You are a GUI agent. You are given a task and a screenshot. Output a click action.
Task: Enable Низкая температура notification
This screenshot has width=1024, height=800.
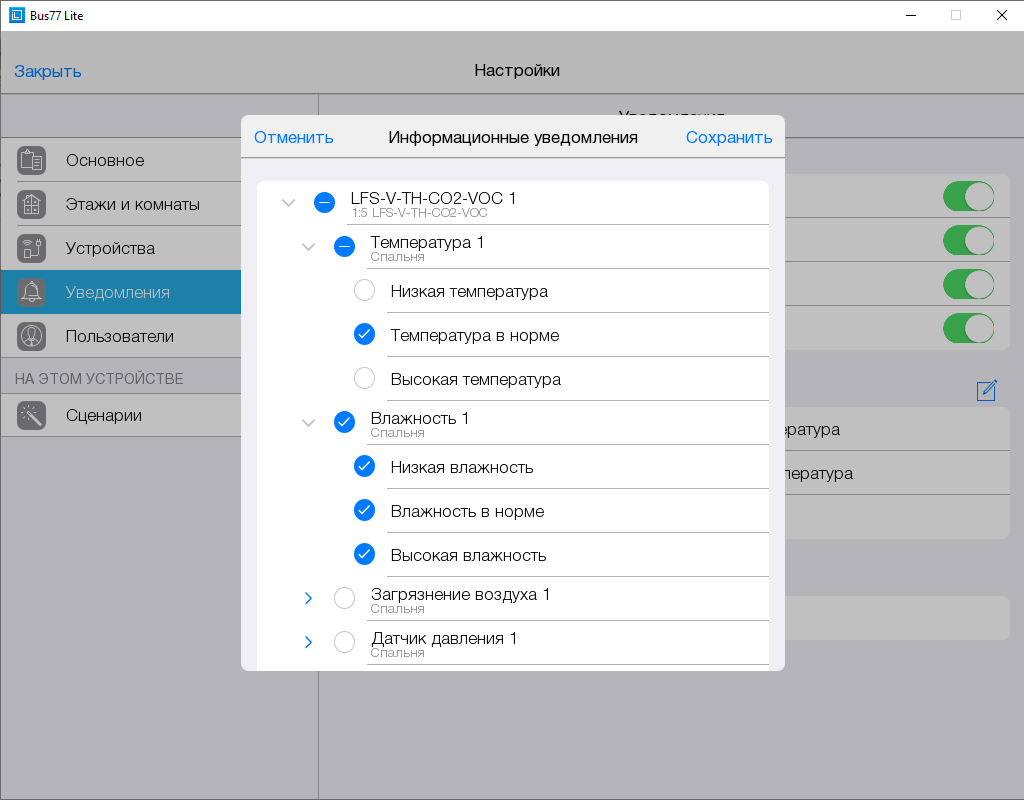click(365, 291)
